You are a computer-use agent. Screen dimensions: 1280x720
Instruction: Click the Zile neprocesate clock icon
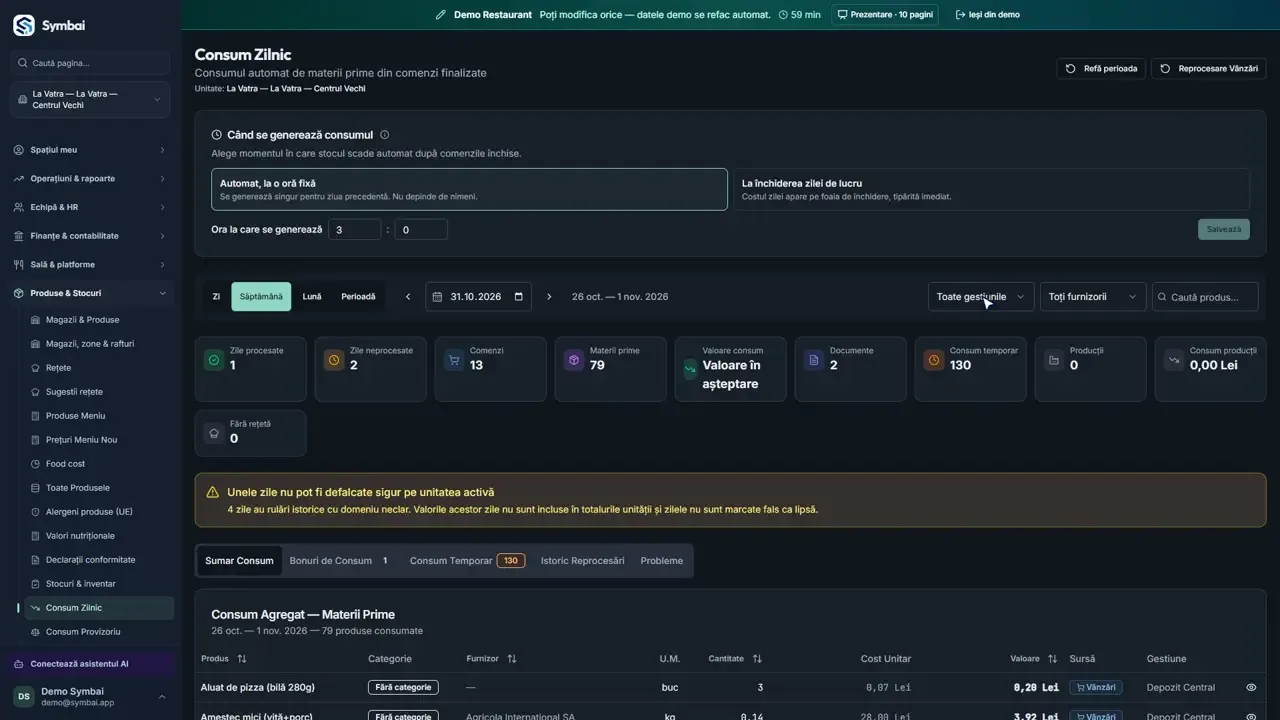coord(333,360)
